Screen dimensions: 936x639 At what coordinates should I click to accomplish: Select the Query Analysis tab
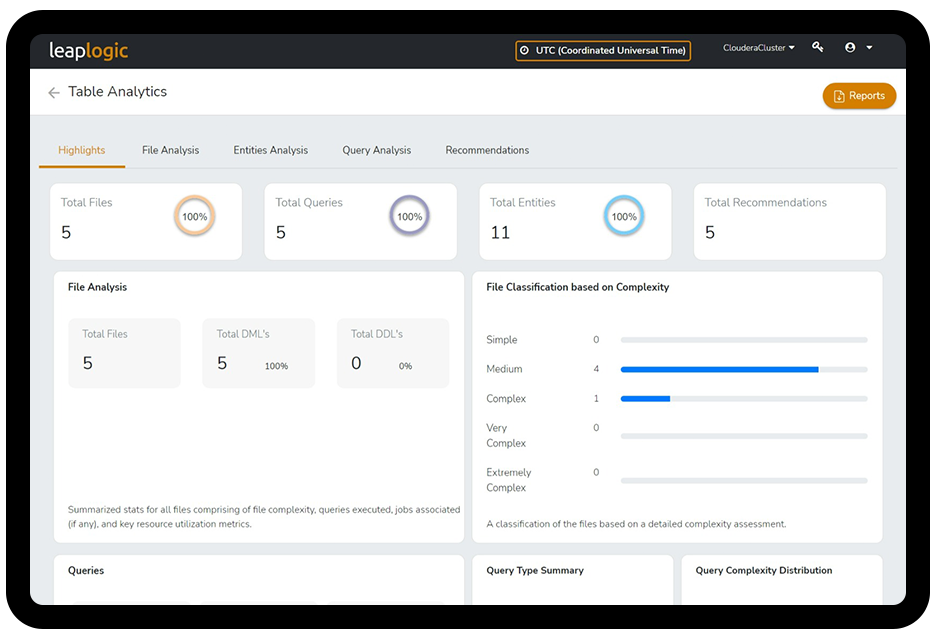pyautogui.click(x=376, y=150)
